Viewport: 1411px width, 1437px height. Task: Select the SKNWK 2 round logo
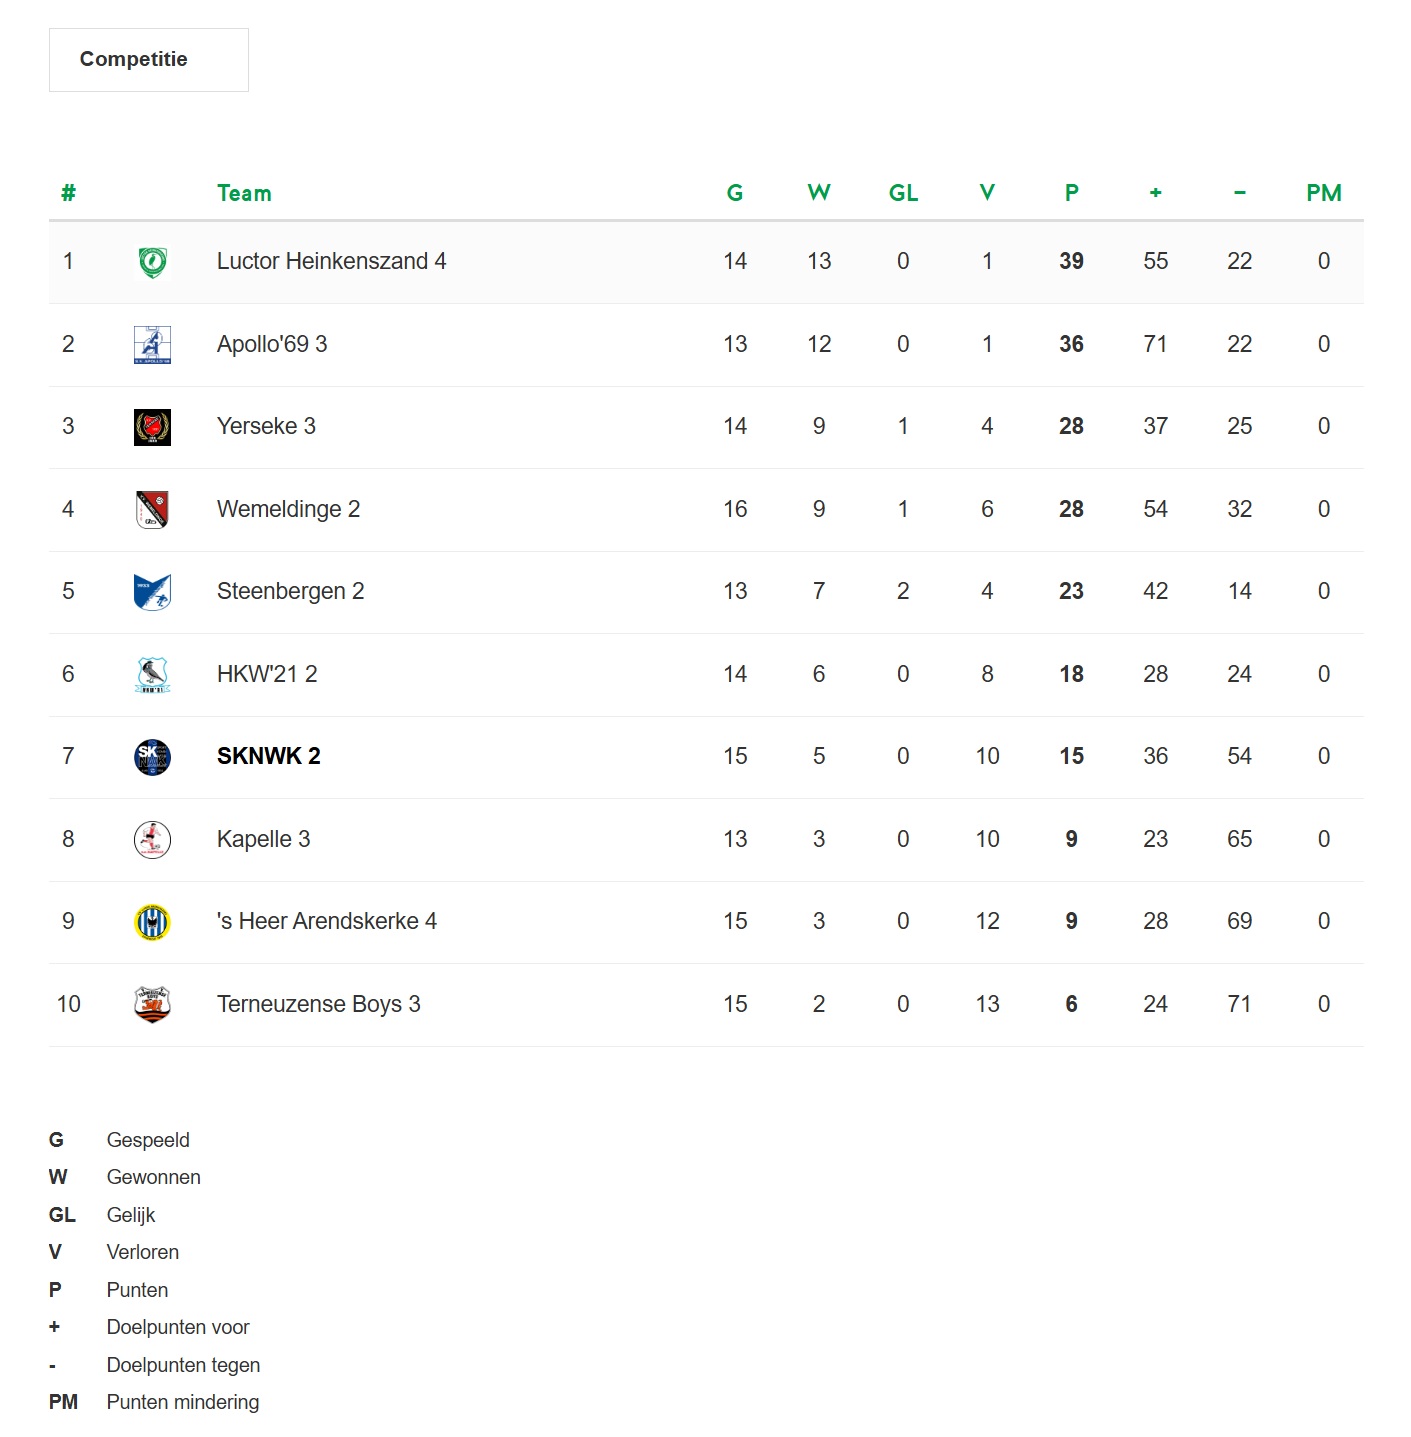[152, 757]
